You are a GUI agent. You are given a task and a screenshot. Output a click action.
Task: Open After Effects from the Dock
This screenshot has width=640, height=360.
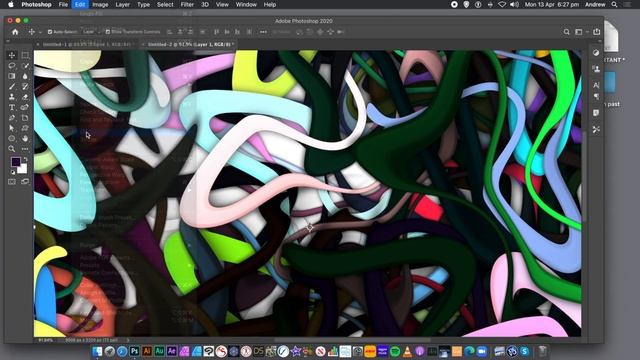(172, 351)
